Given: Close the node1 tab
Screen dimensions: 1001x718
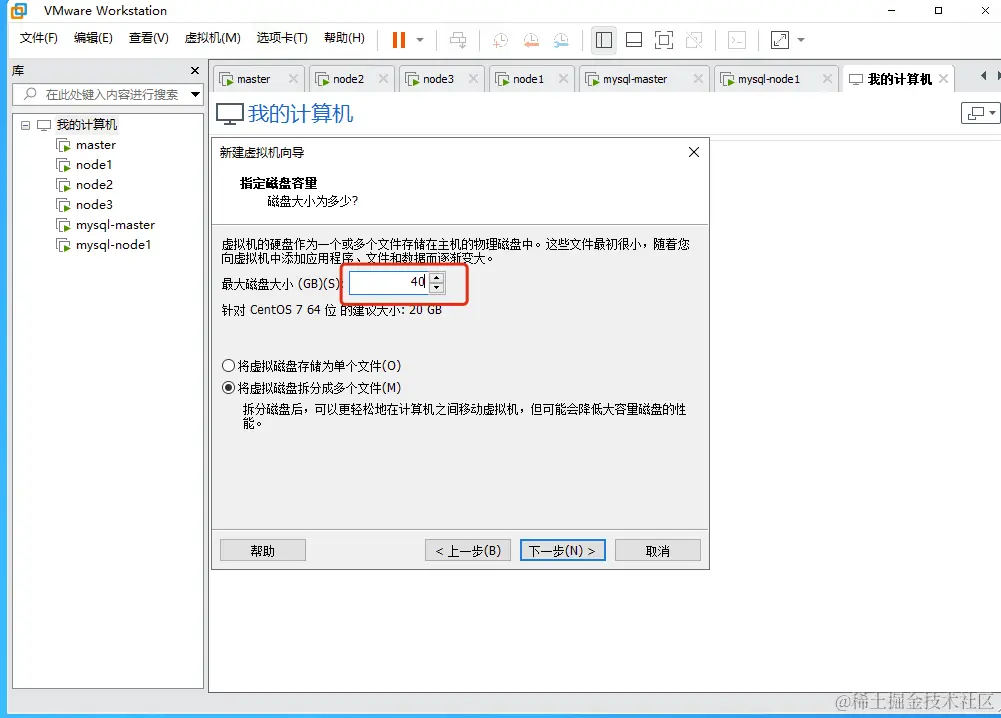Looking at the screenshot, I should coord(563,79).
